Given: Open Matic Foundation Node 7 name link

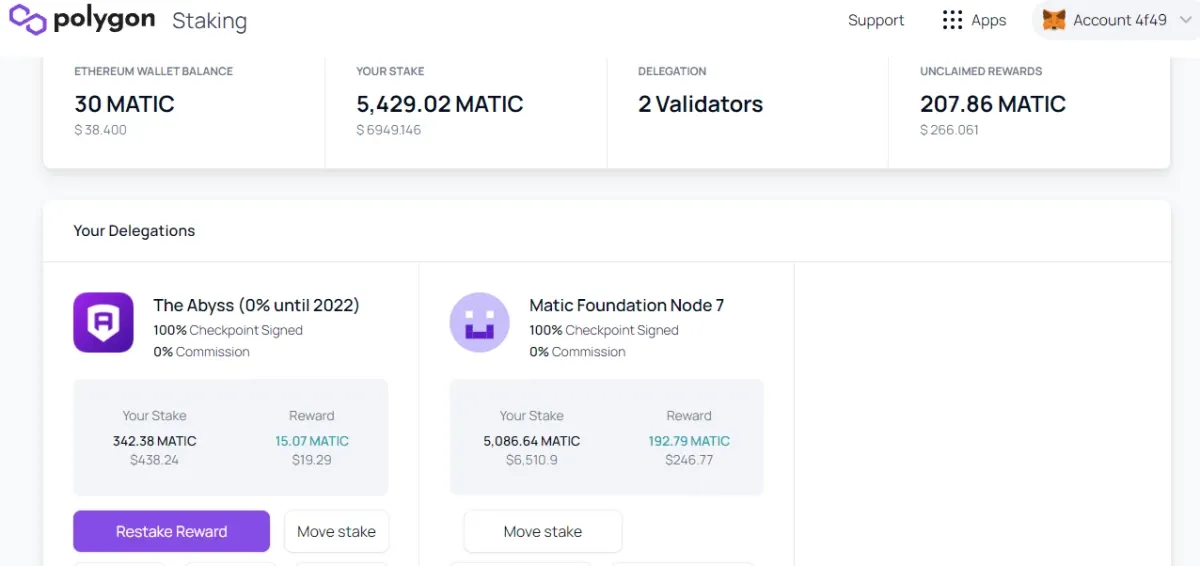Looking at the screenshot, I should [x=627, y=305].
